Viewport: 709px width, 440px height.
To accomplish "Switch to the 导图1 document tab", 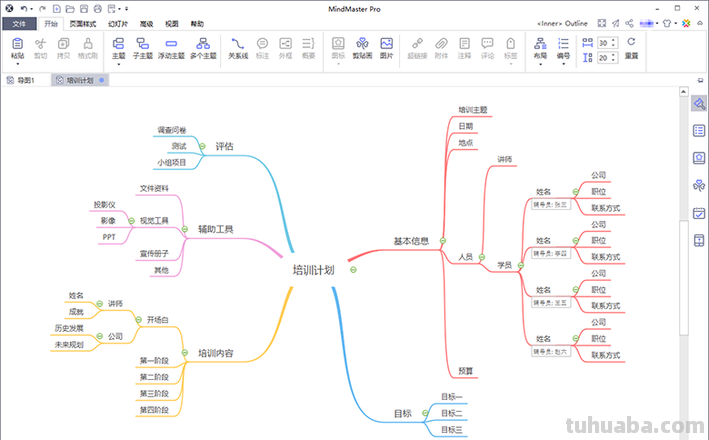I will pyautogui.click(x=26, y=80).
